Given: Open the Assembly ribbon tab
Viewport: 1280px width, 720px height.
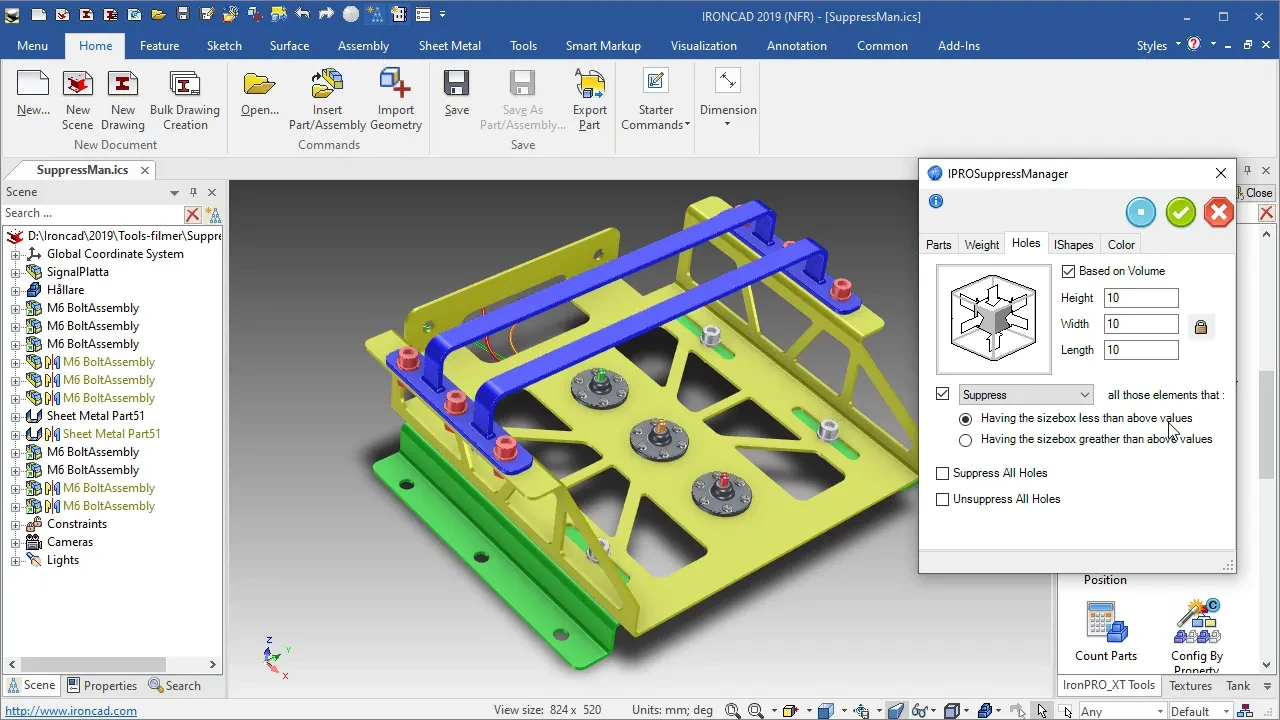Looking at the screenshot, I should (x=363, y=46).
